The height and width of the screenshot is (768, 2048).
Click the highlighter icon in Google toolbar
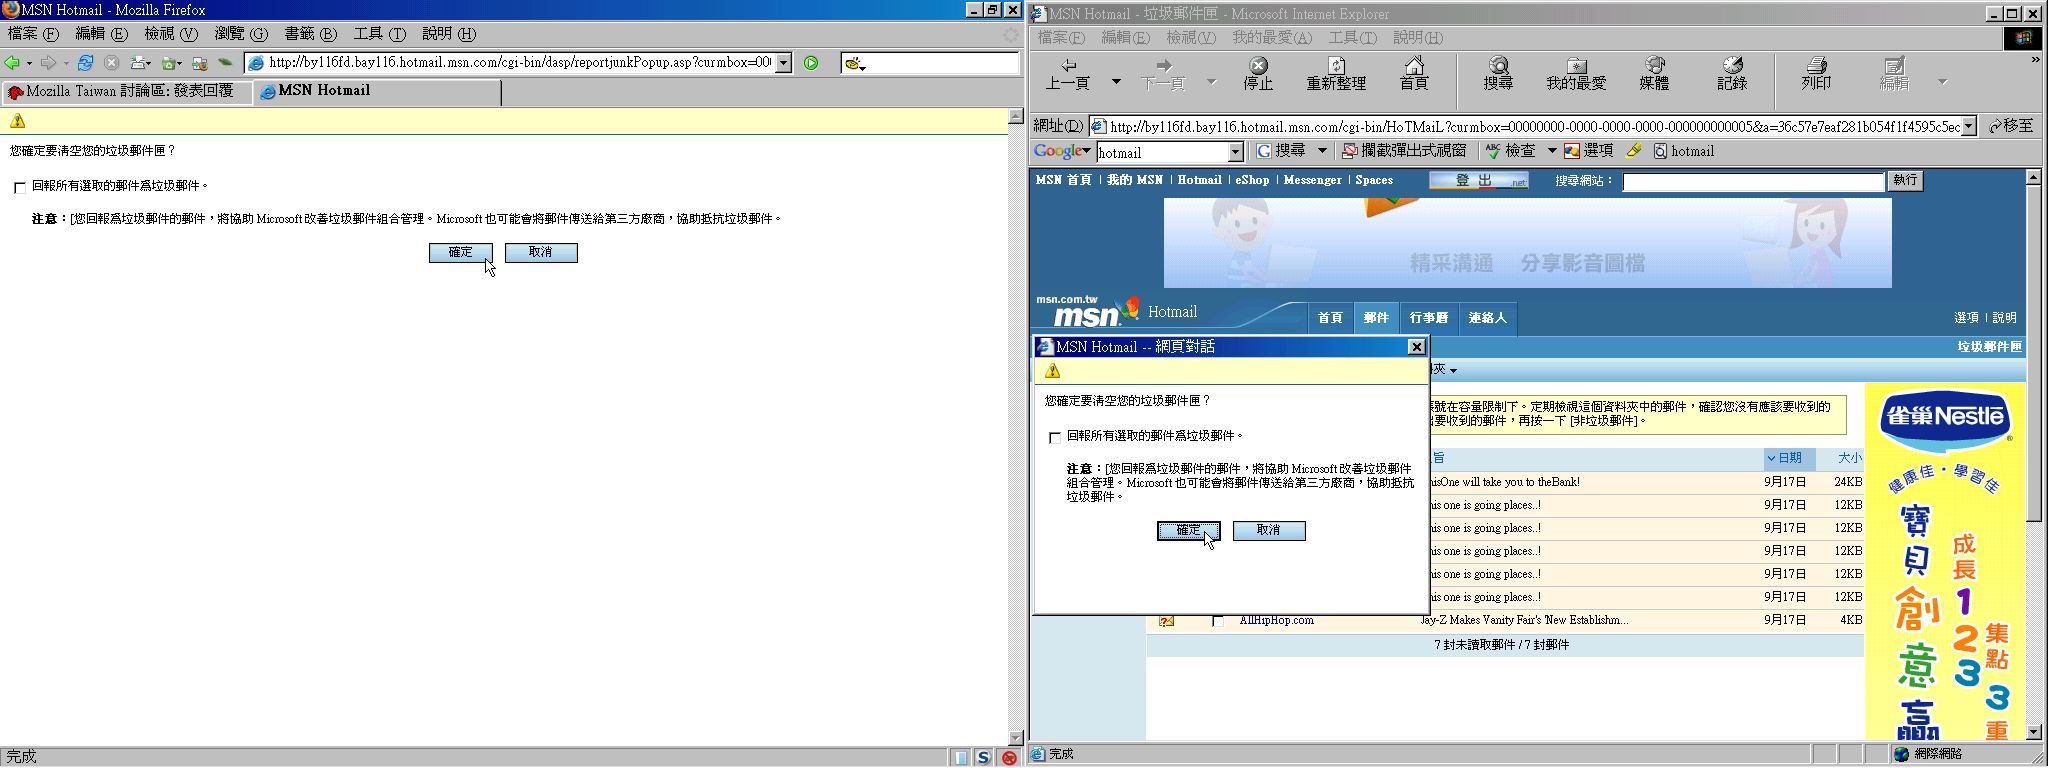pyautogui.click(x=1633, y=151)
